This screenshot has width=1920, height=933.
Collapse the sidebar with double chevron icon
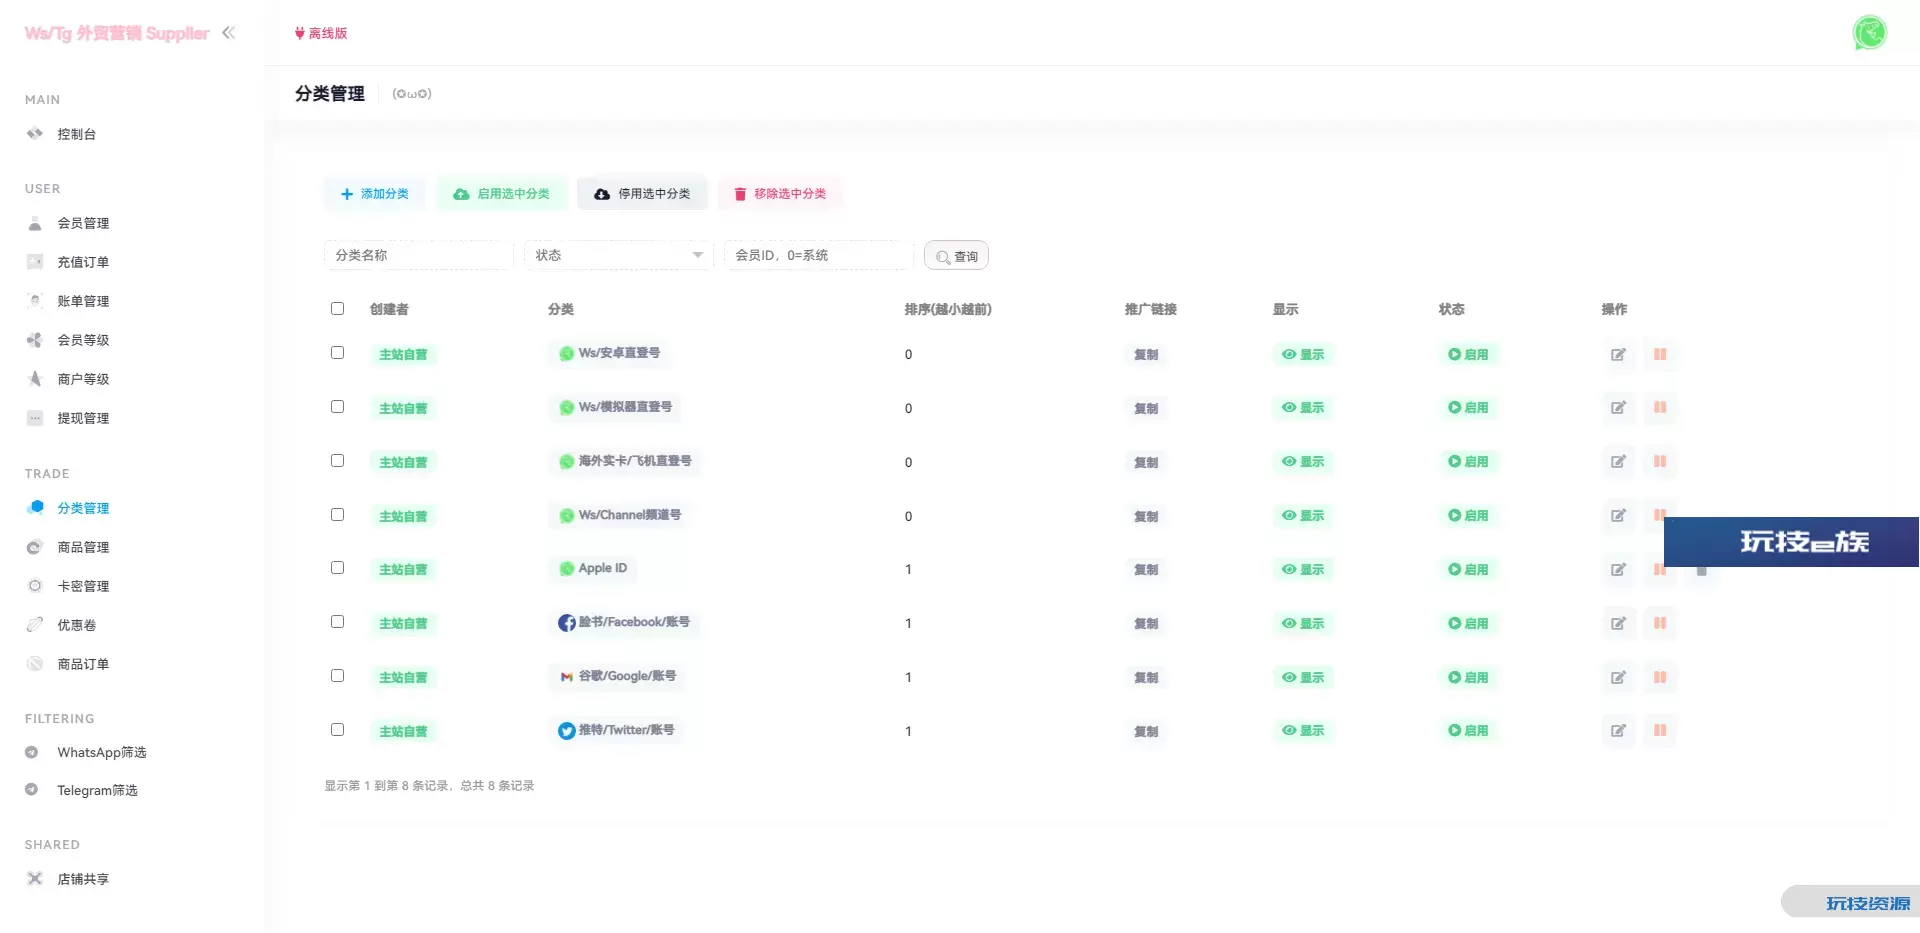coord(228,33)
